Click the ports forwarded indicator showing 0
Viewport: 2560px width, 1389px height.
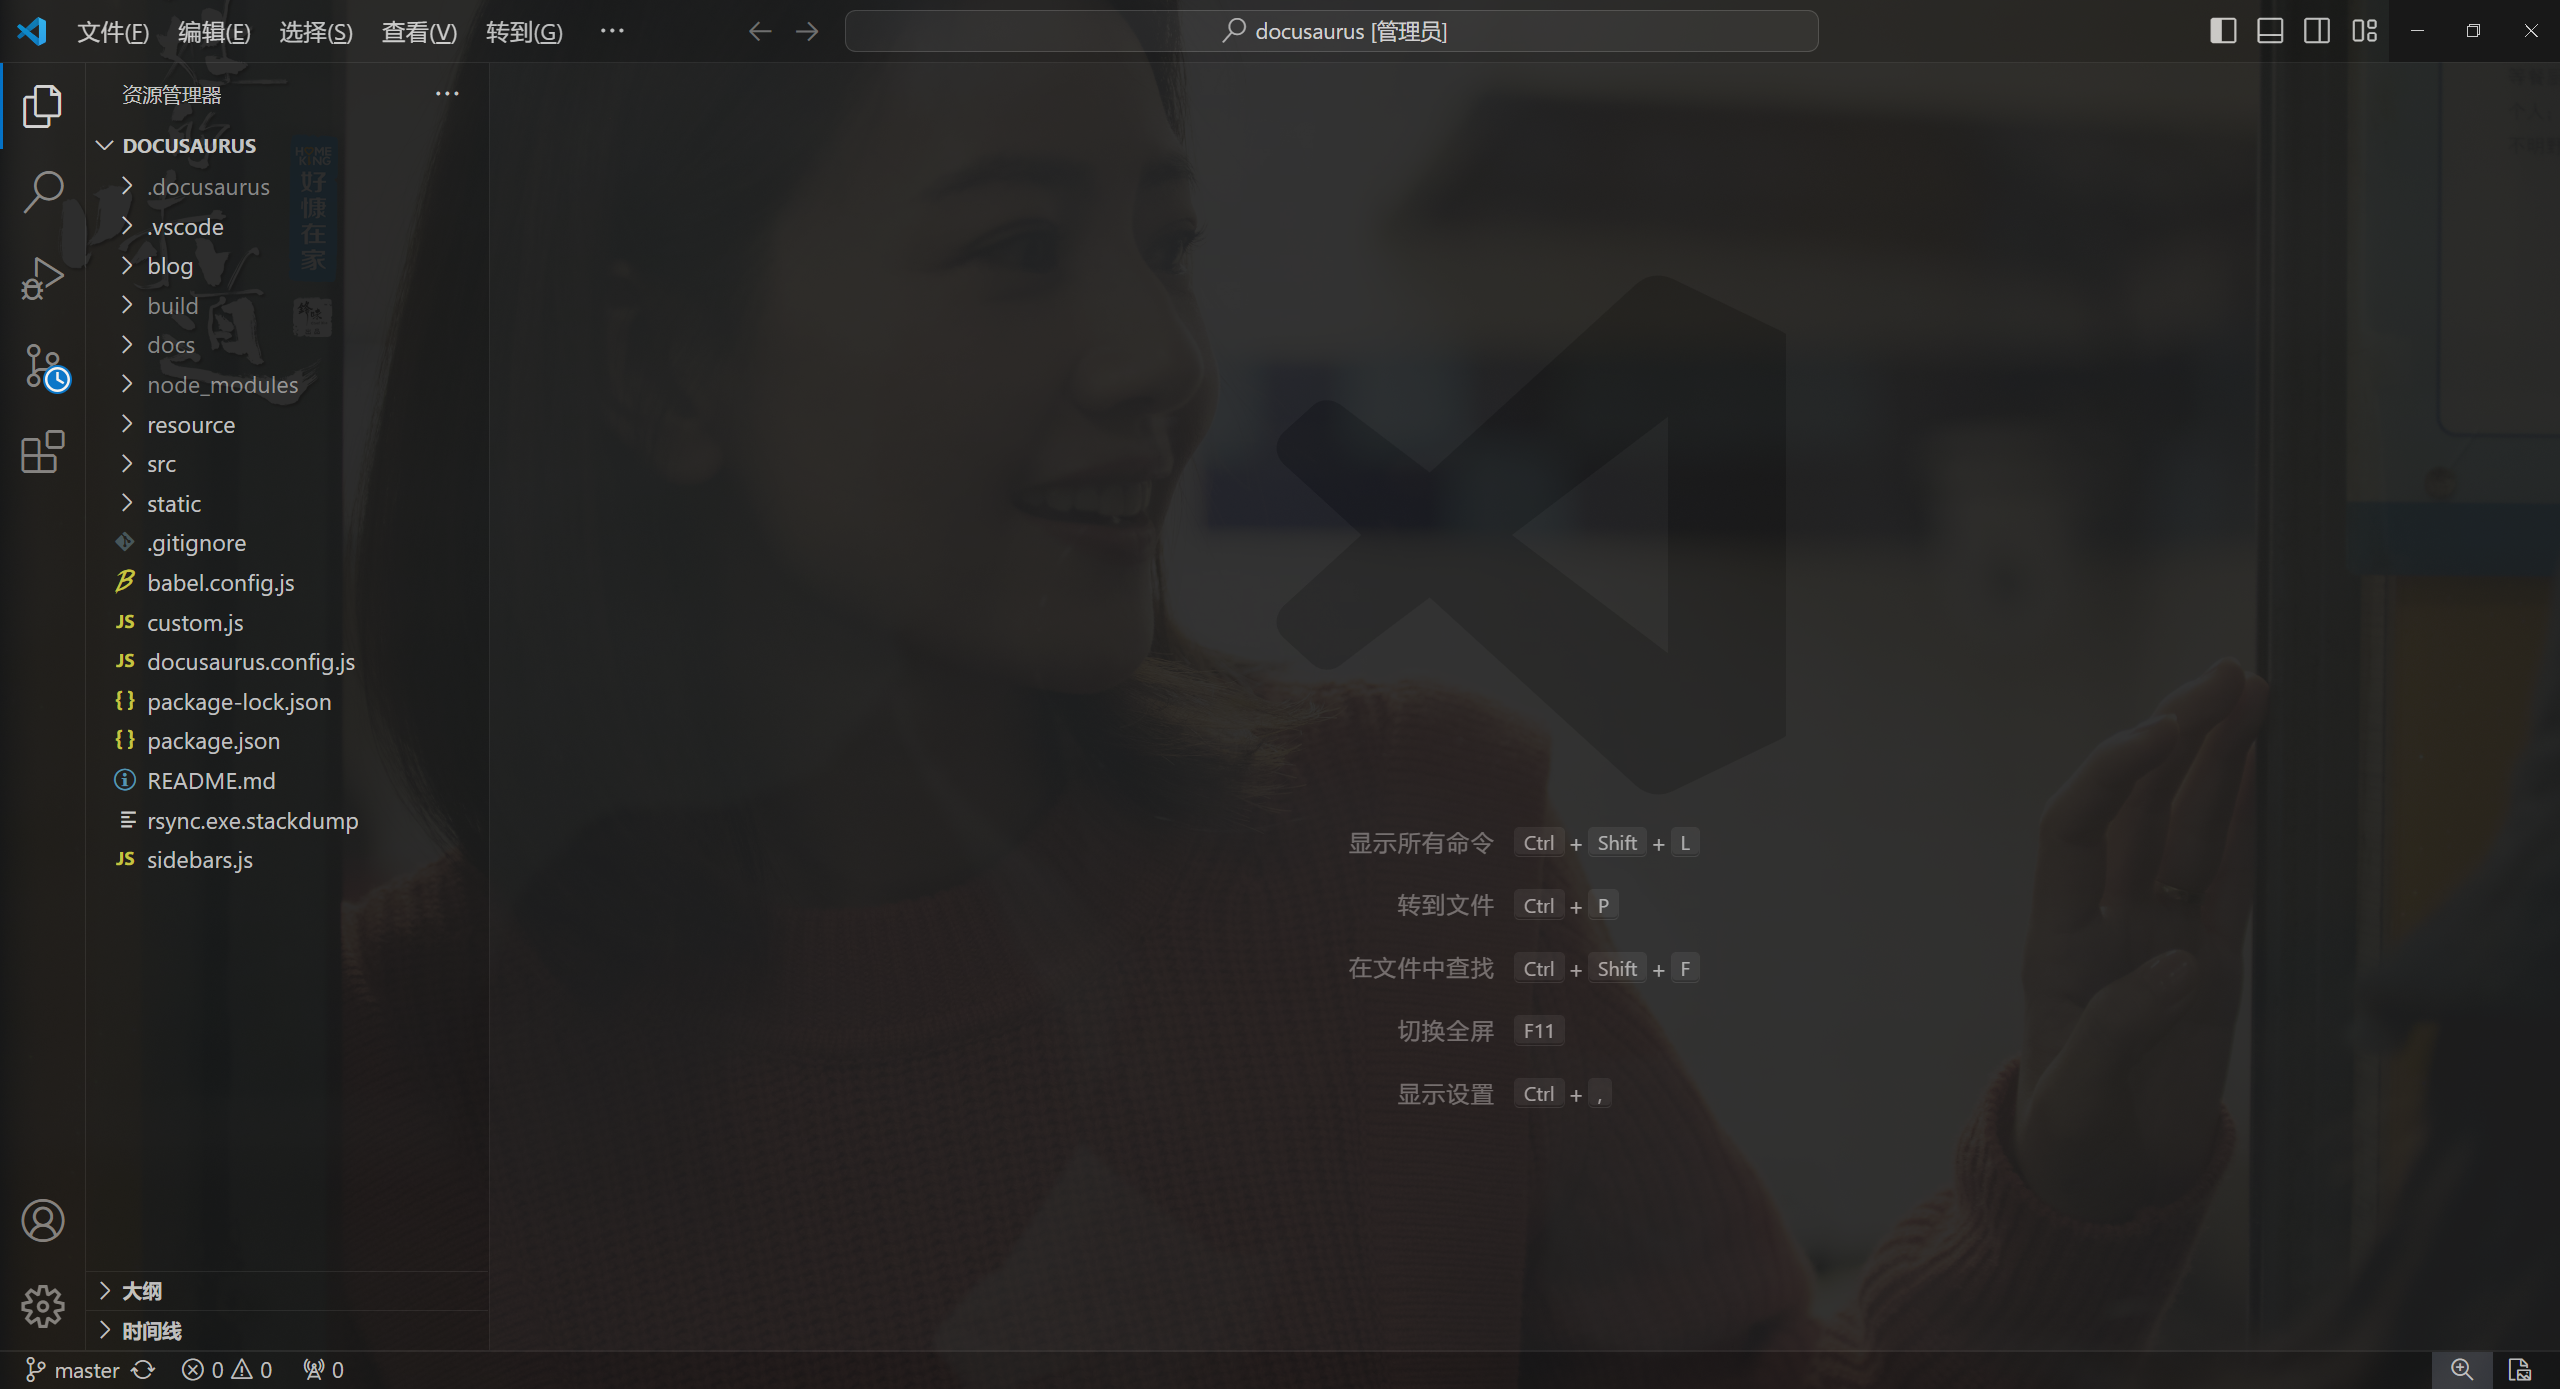pyautogui.click(x=324, y=1370)
